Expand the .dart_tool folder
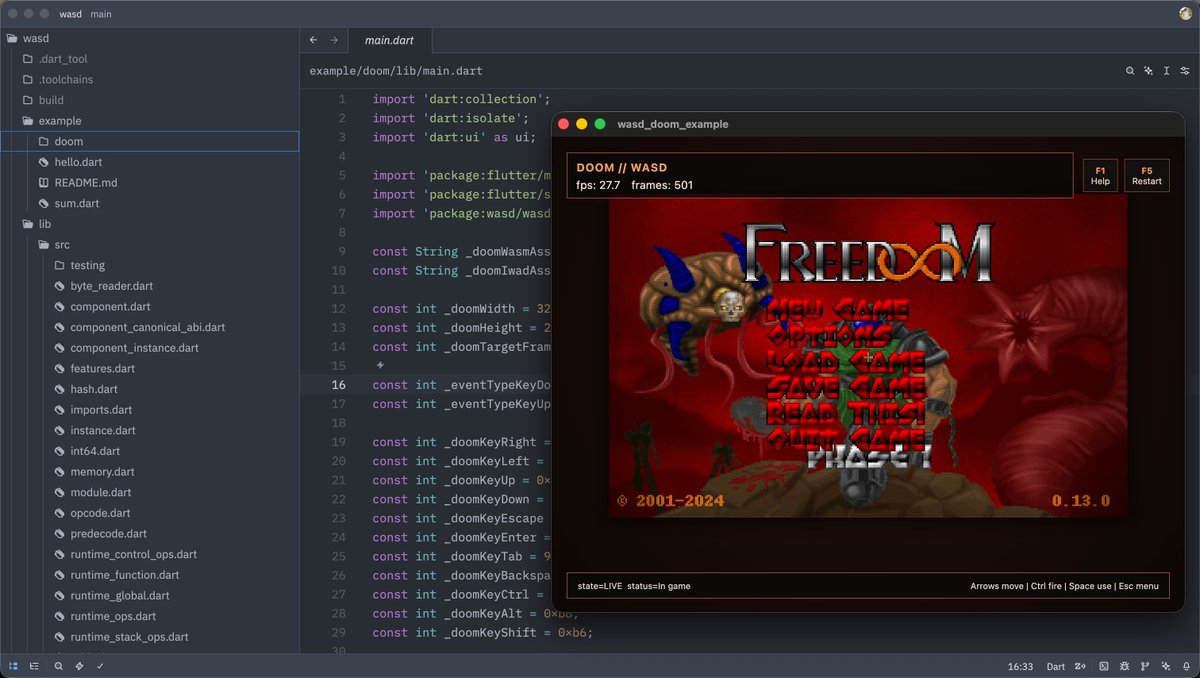 150,59
